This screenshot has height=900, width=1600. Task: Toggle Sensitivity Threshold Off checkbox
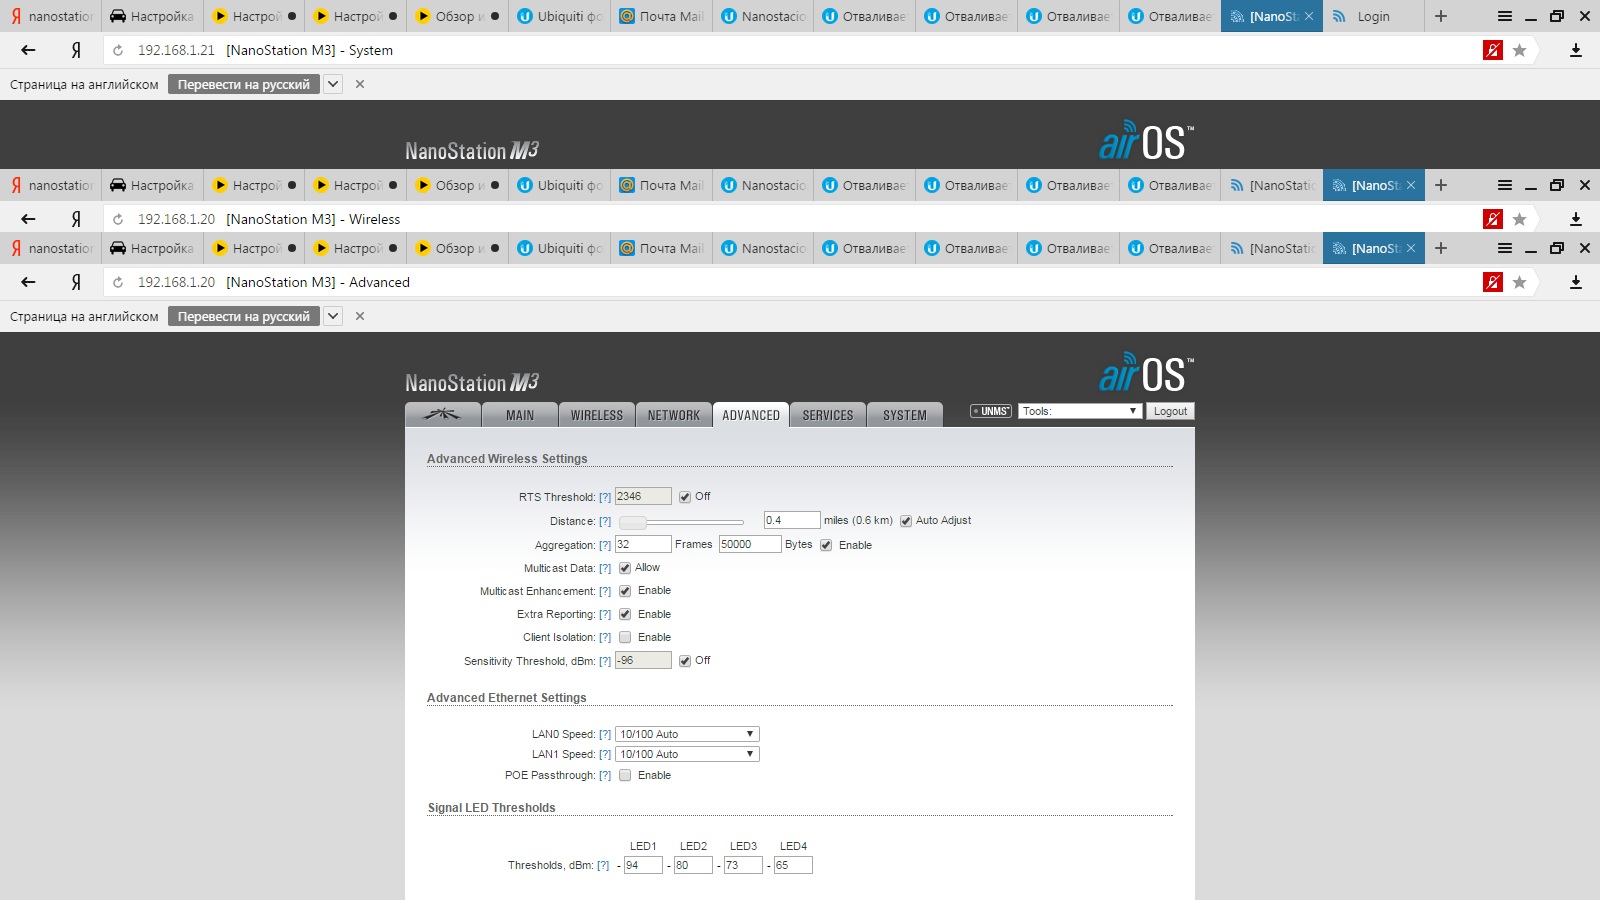point(685,661)
